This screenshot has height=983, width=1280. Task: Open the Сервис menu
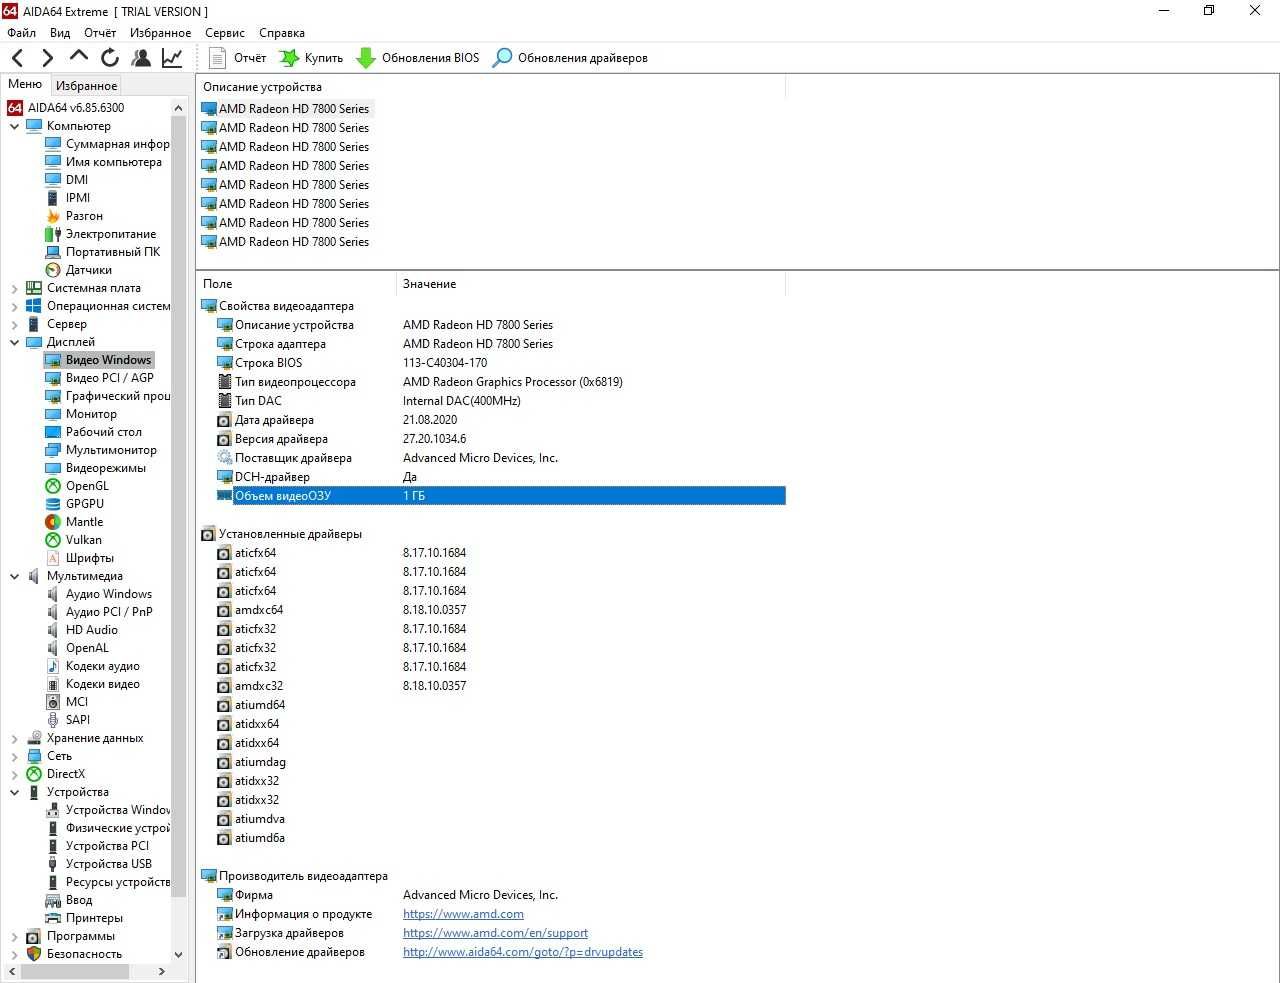(x=225, y=33)
